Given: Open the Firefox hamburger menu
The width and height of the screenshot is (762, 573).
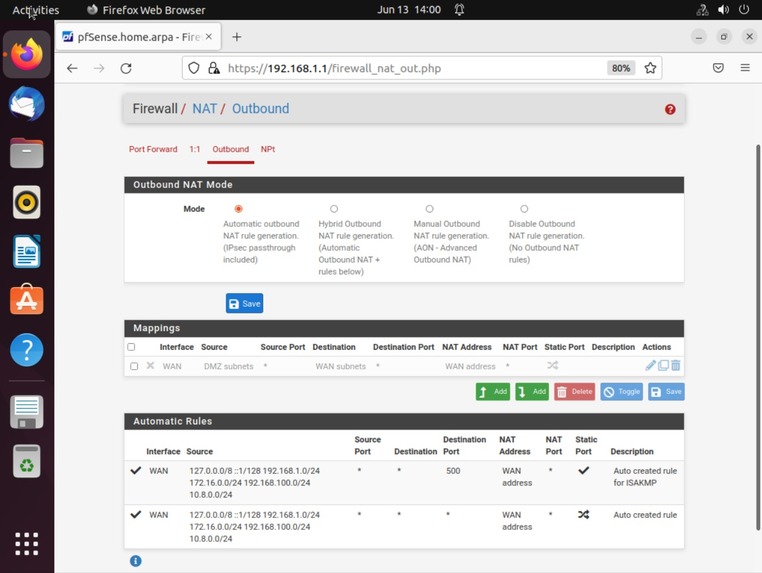Looking at the screenshot, I should click(745, 68).
